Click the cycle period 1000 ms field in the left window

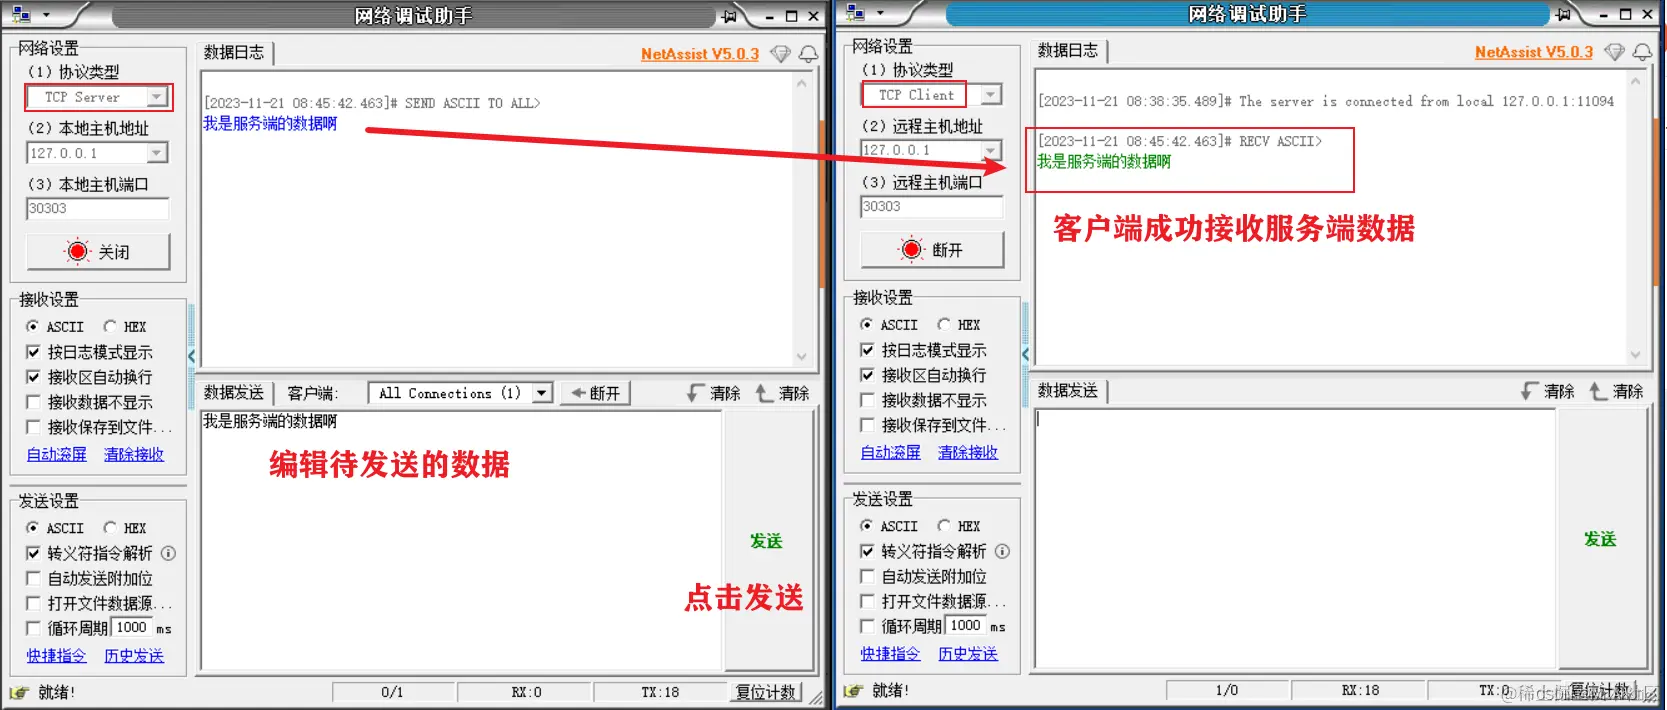(131, 628)
